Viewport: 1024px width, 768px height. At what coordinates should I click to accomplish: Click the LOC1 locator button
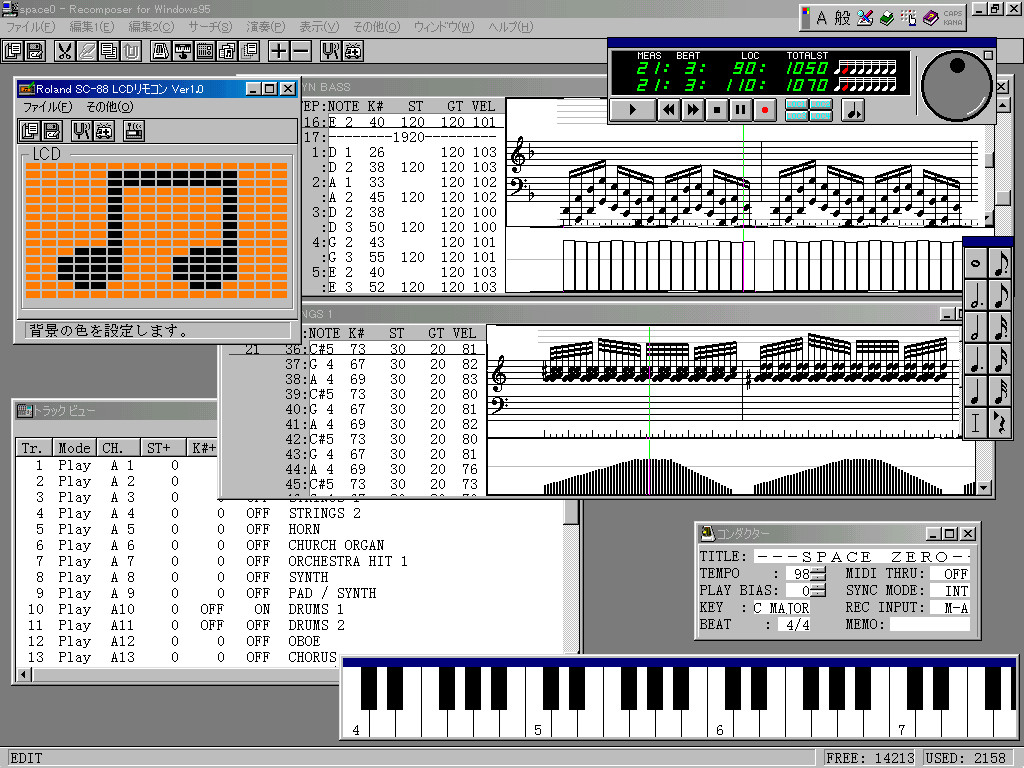pos(796,104)
